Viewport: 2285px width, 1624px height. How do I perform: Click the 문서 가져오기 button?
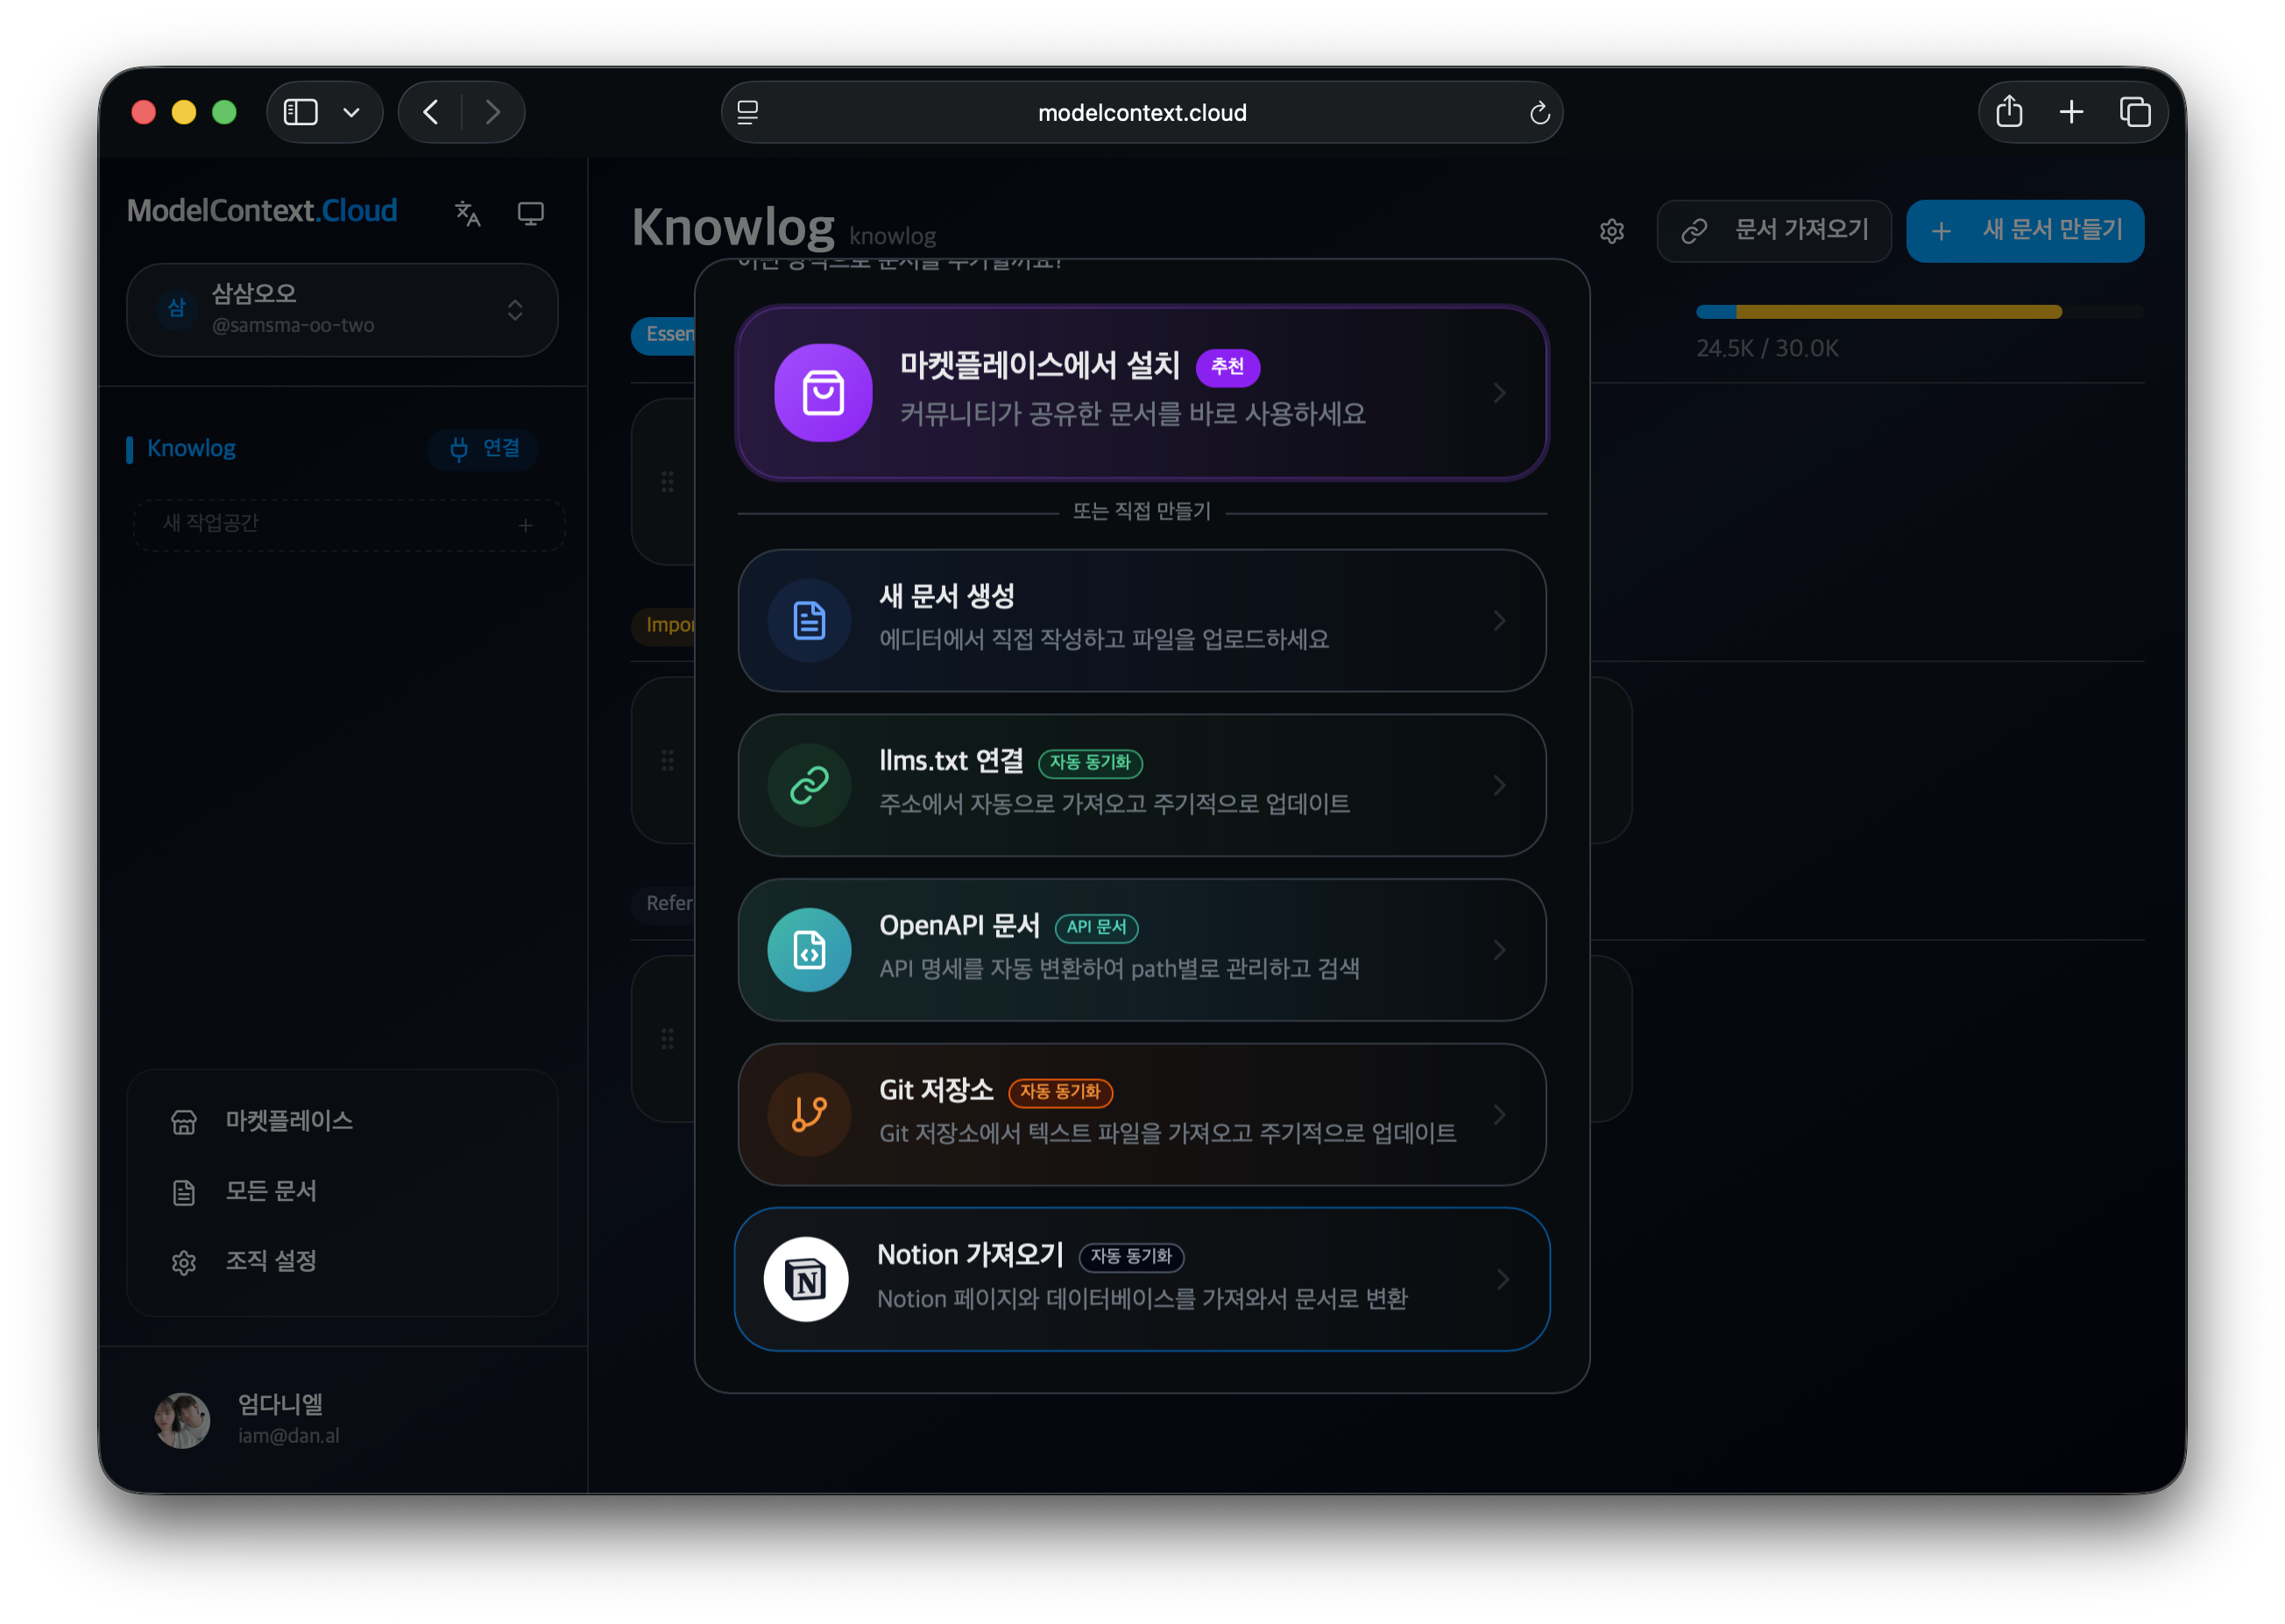pyautogui.click(x=1773, y=230)
